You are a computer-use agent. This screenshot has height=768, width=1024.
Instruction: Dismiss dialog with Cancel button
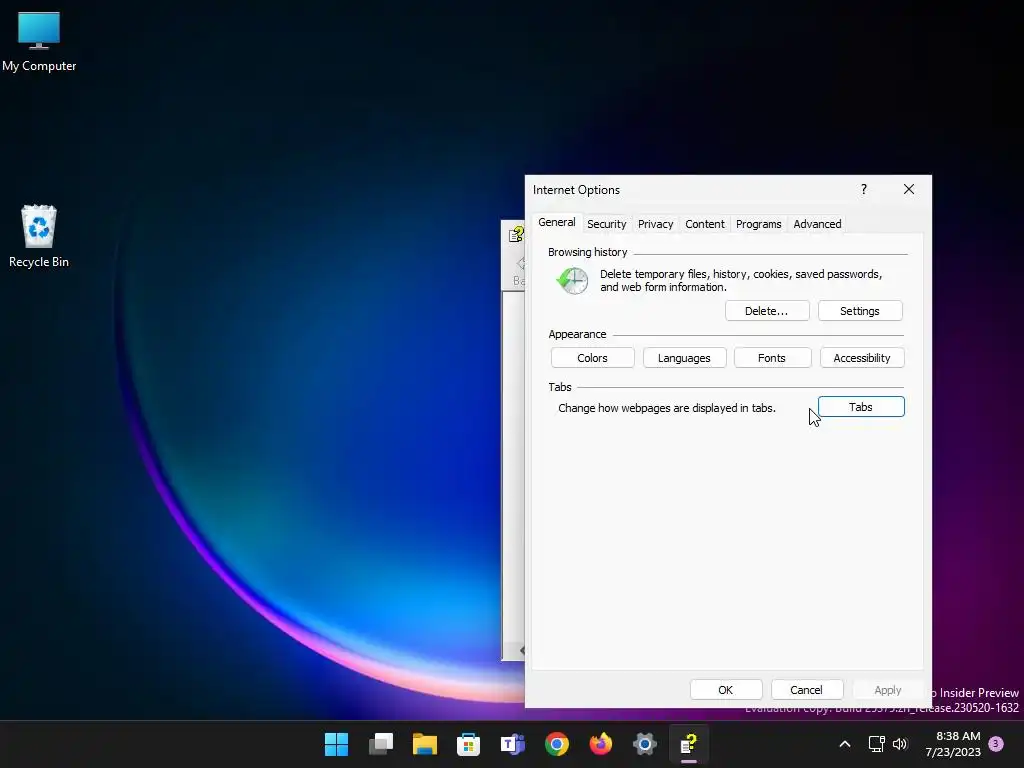807,690
